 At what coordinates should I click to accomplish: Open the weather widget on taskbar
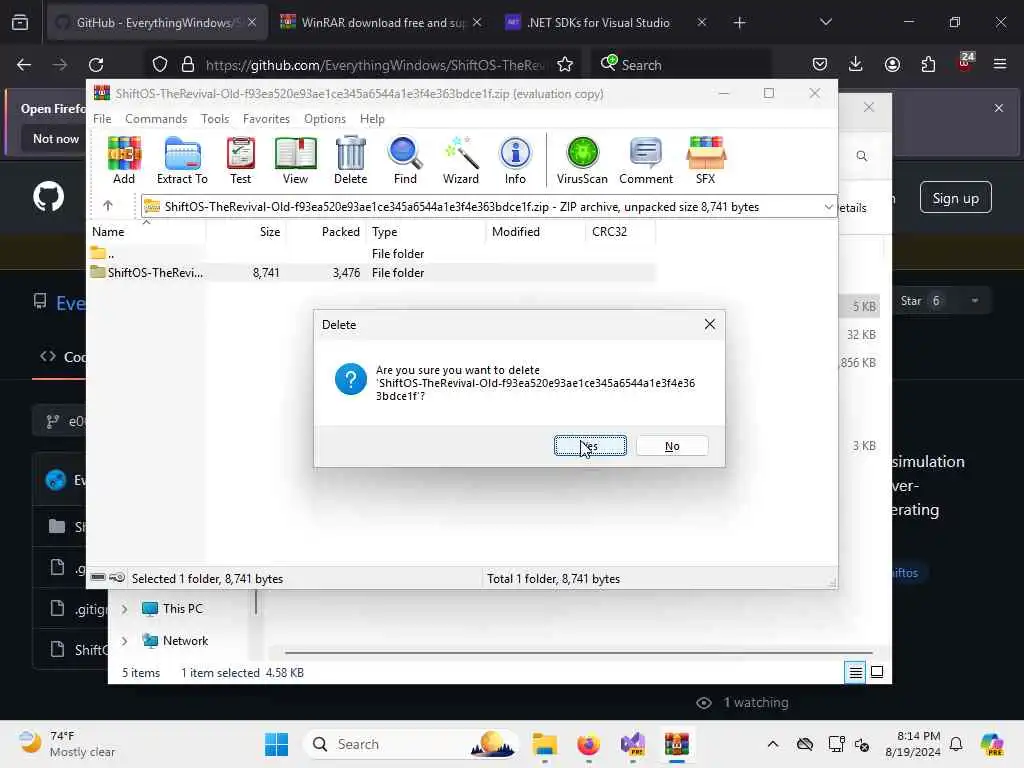coord(67,744)
